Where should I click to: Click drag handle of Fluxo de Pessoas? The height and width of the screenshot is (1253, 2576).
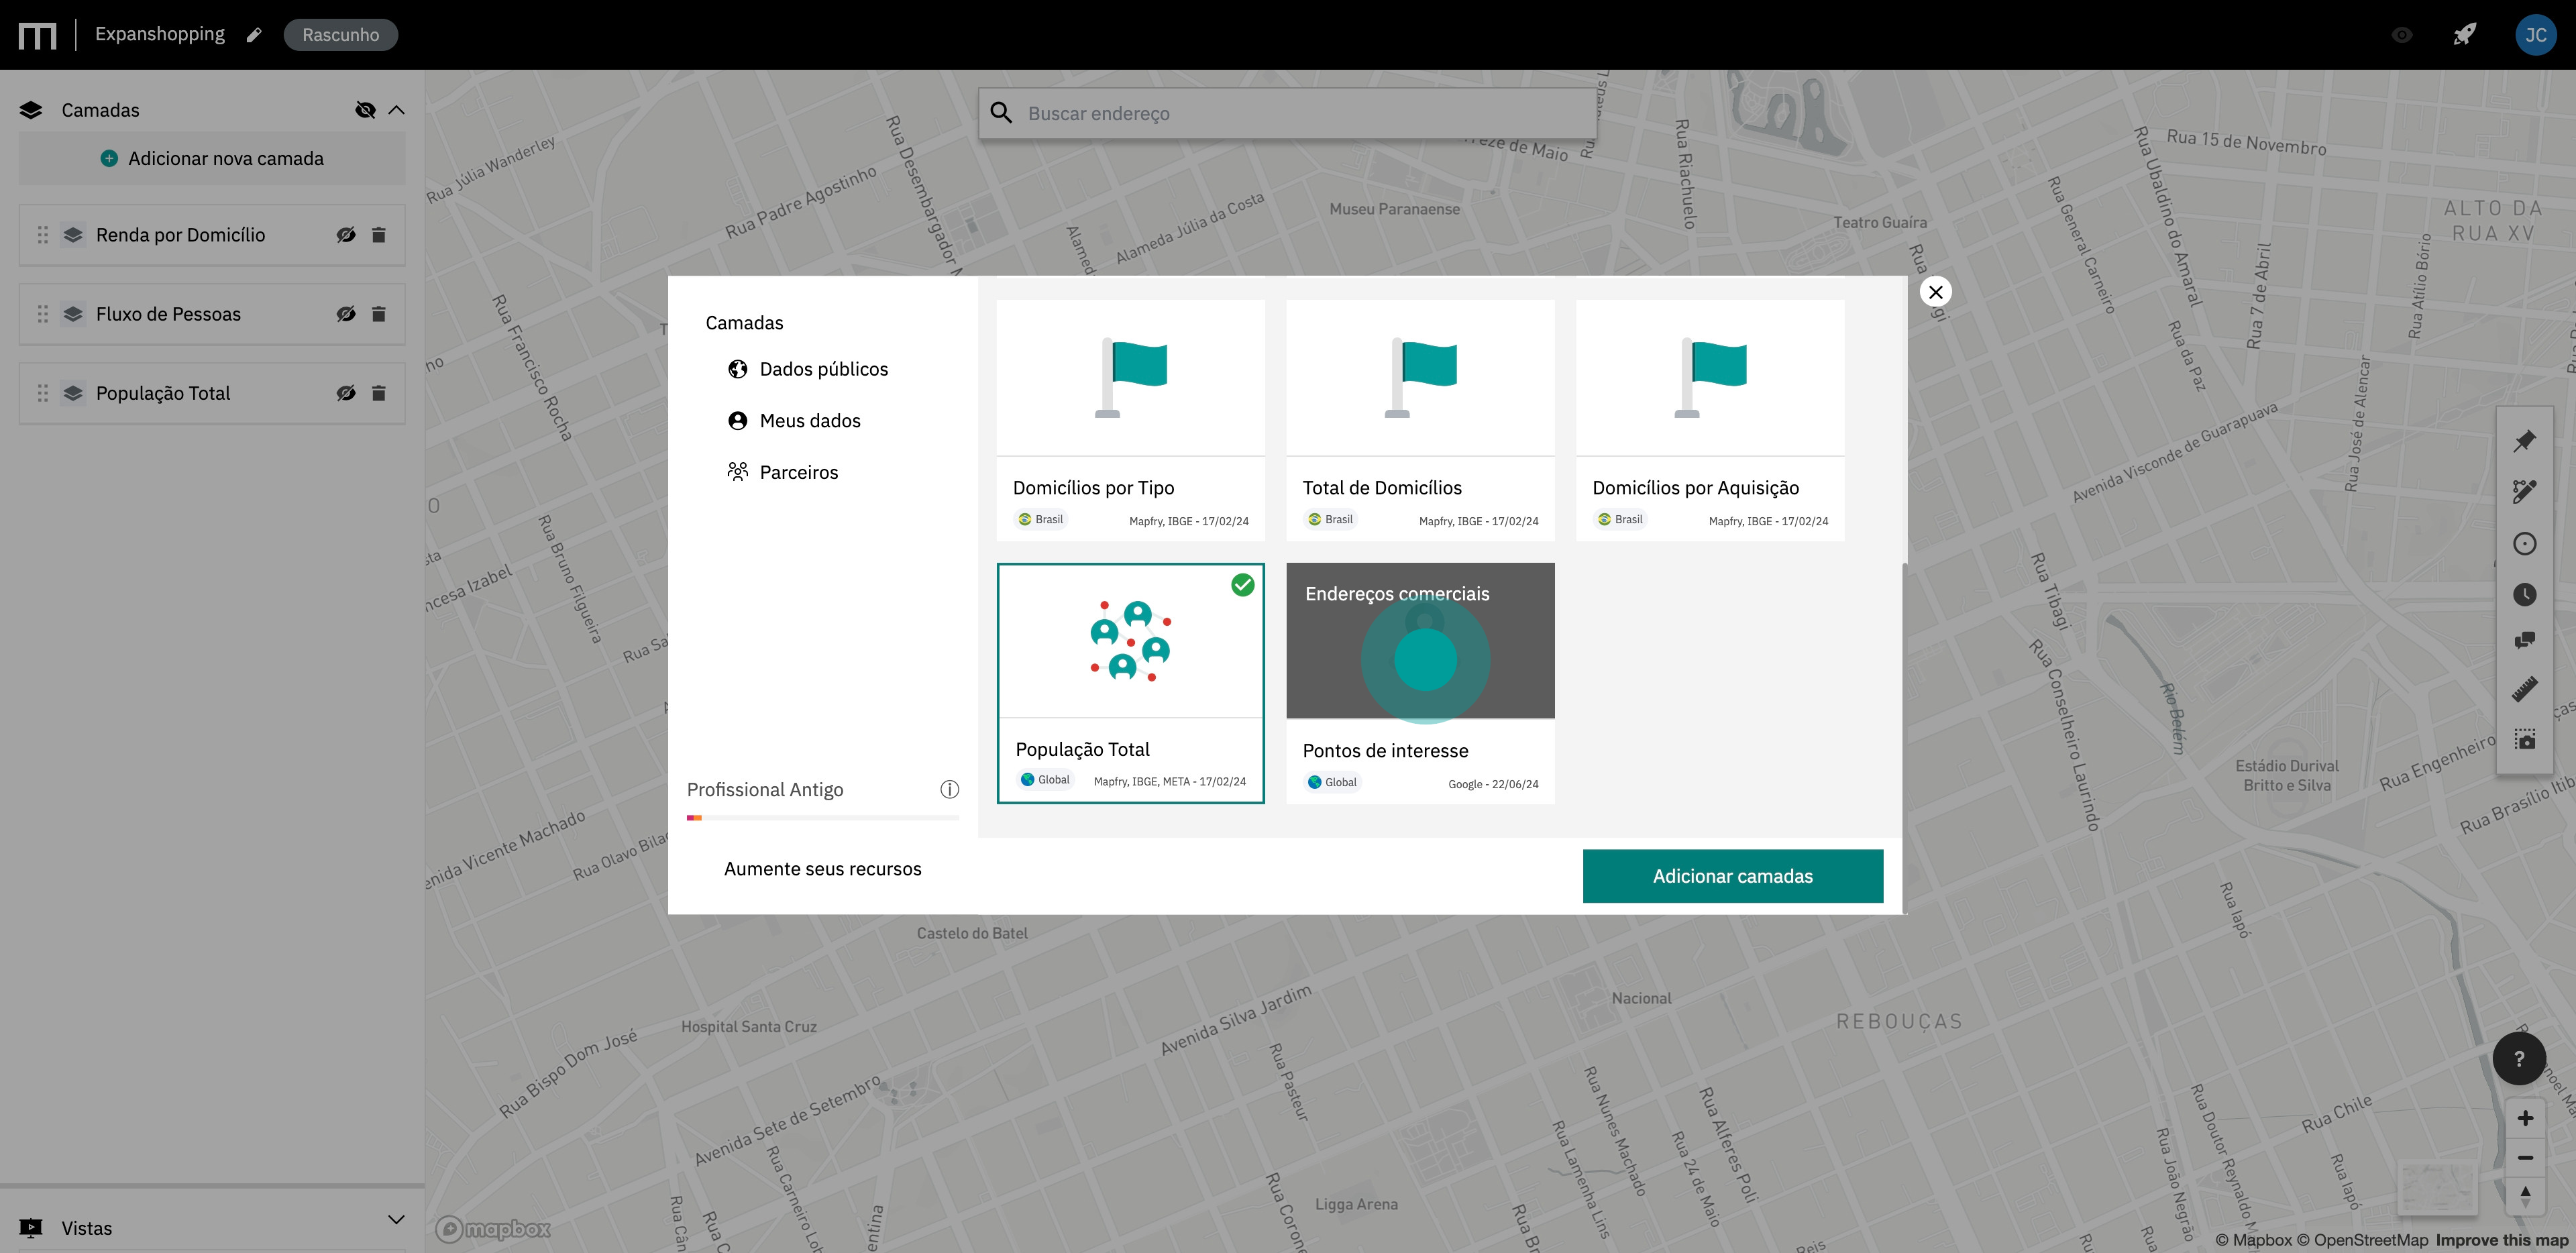(x=43, y=314)
